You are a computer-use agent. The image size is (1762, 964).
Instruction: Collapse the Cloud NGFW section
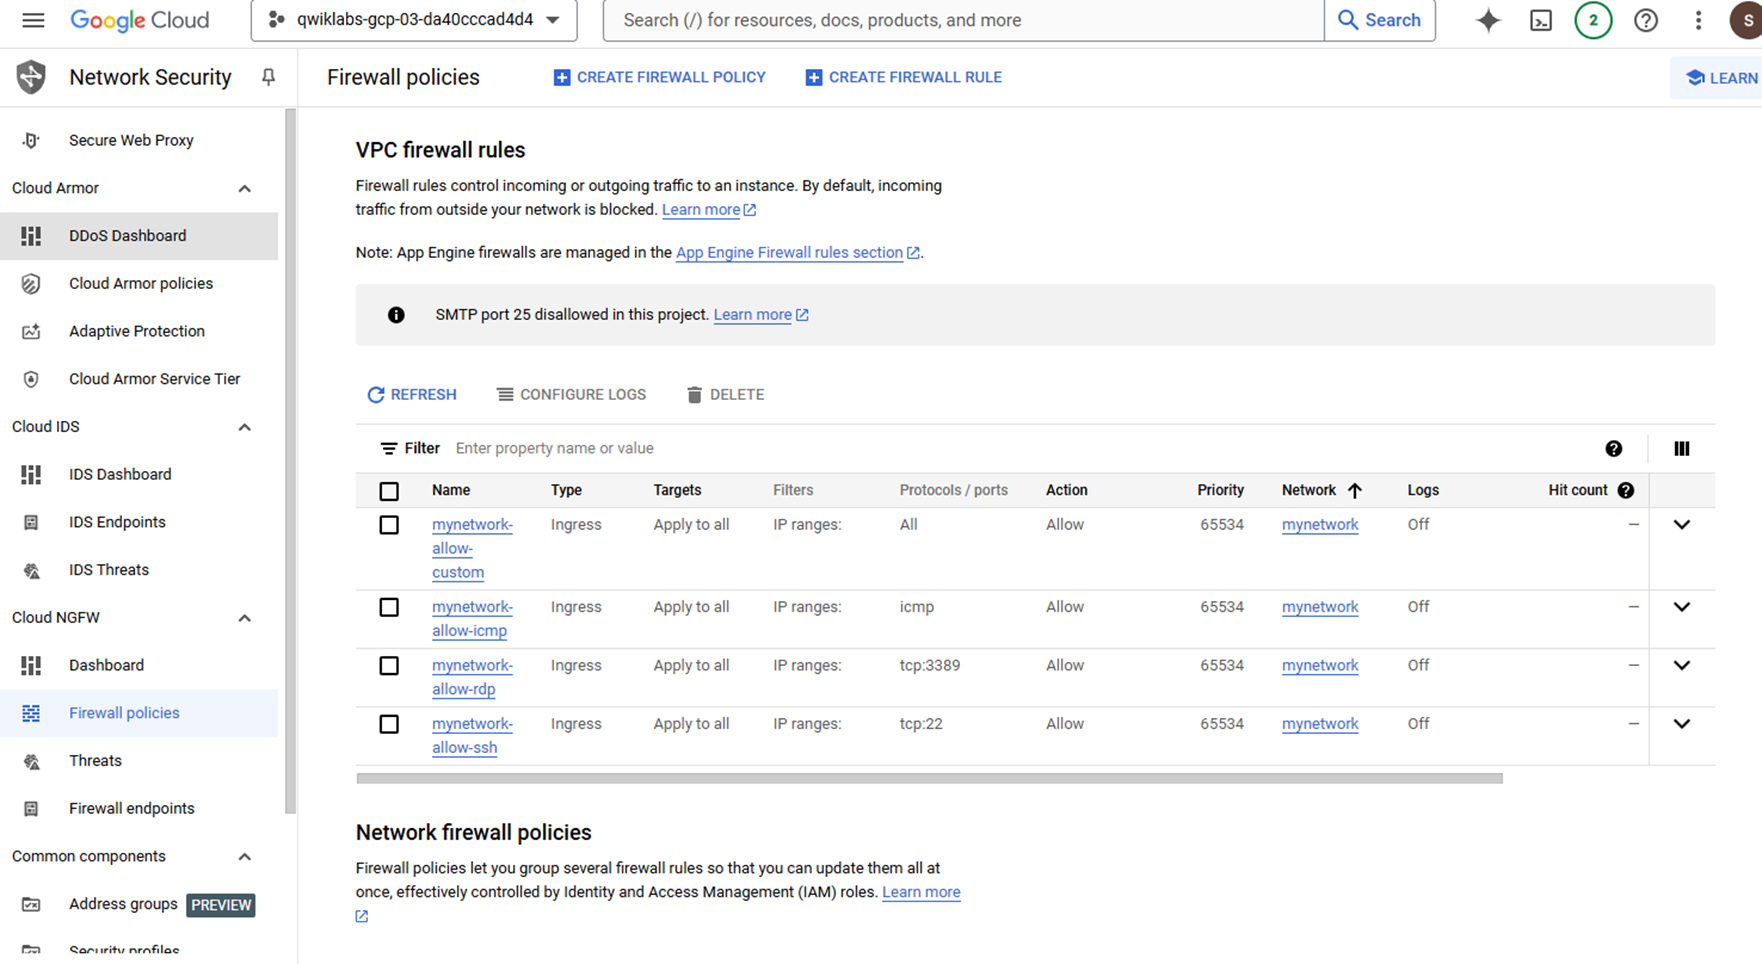coord(245,618)
